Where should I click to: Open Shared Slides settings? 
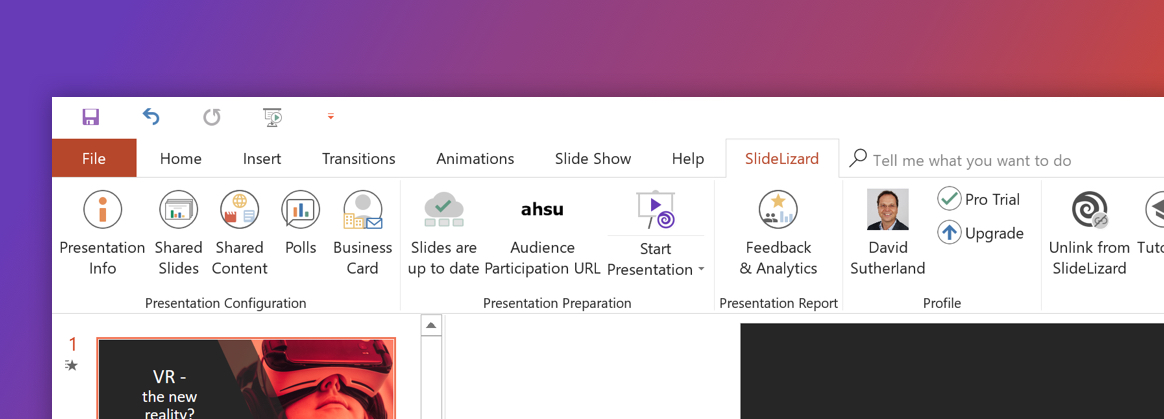tap(178, 234)
